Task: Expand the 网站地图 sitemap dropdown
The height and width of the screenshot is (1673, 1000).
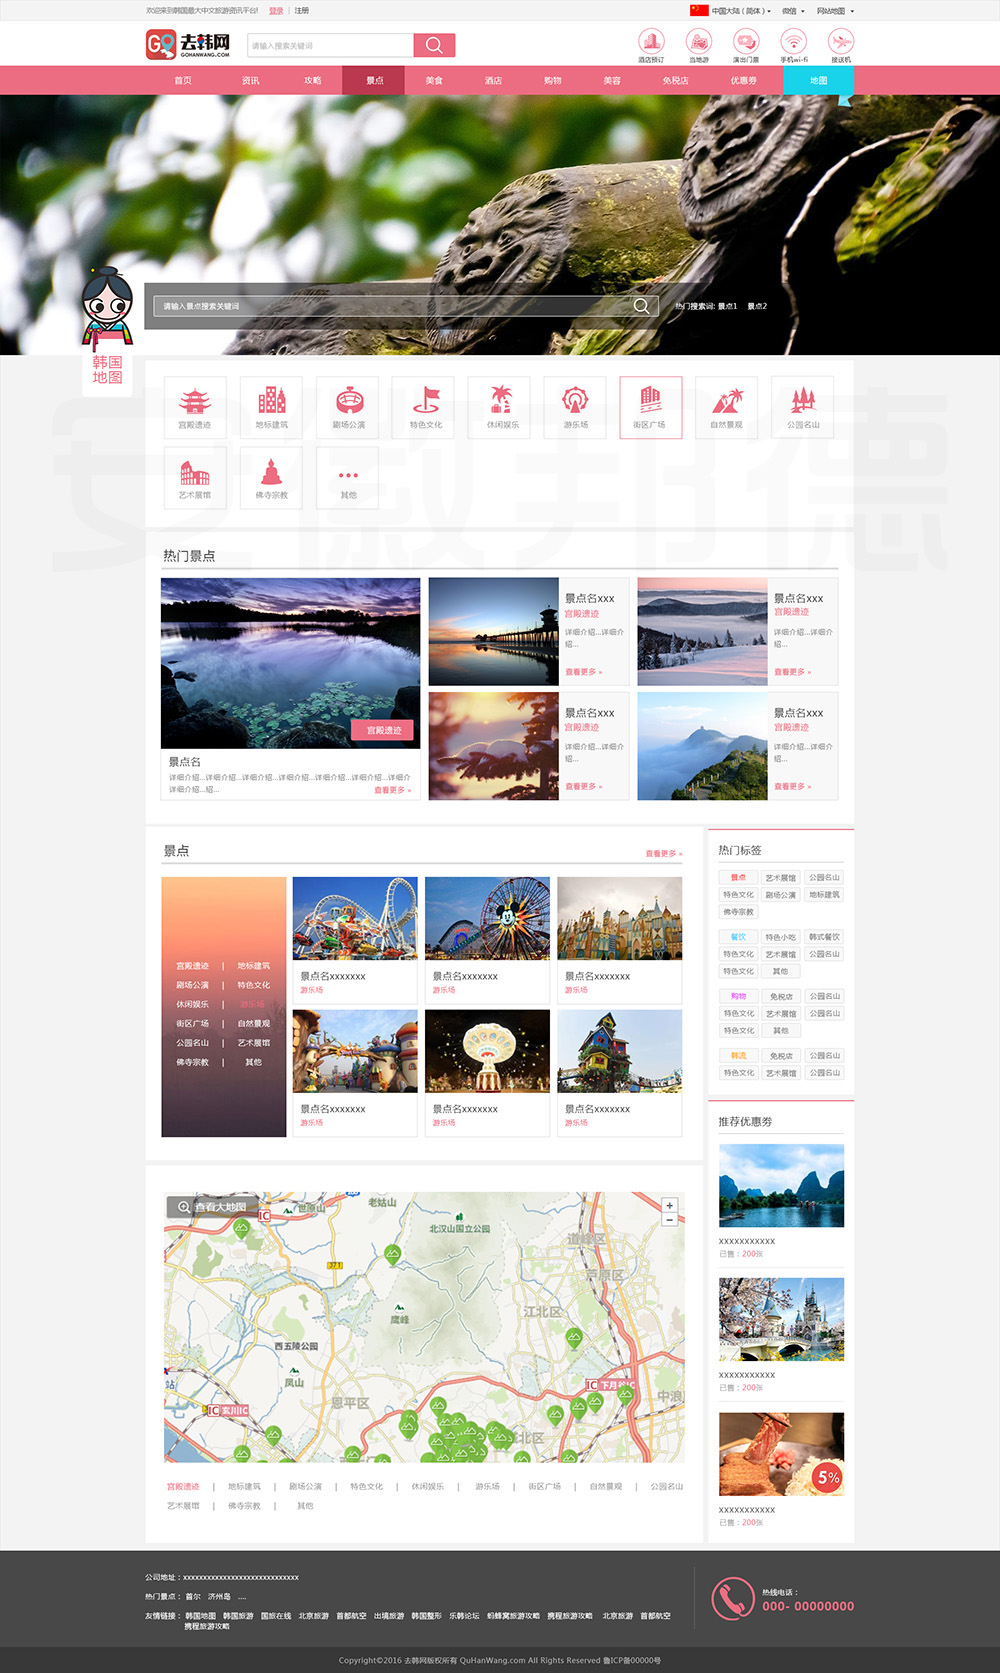Action: (835, 11)
